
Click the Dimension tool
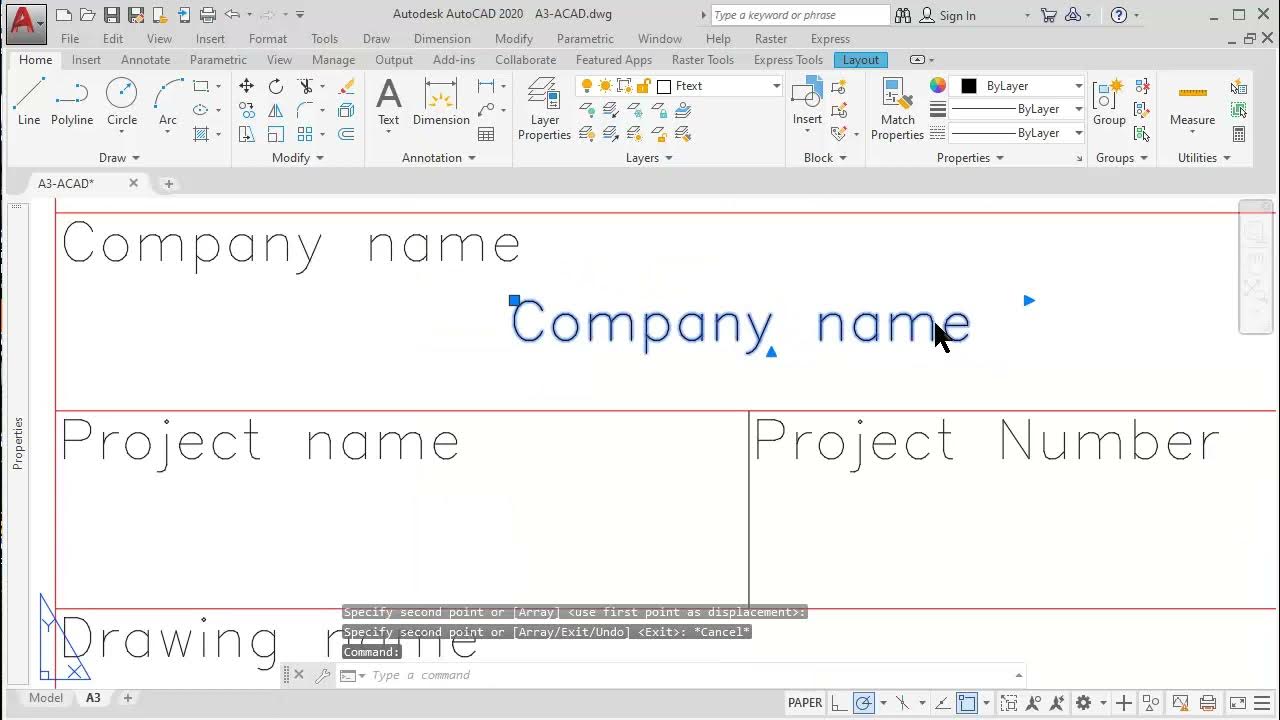point(441,102)
